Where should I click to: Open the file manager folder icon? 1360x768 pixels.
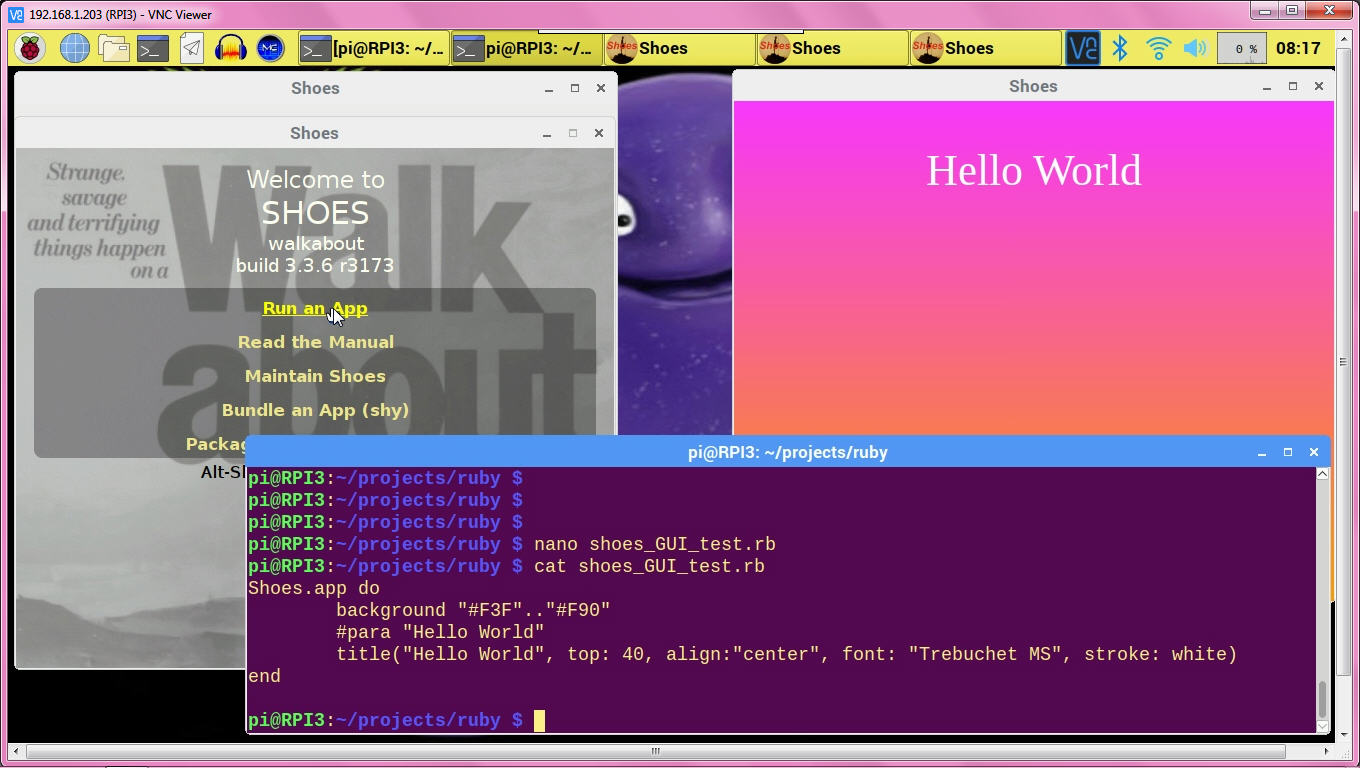coord(113,48)
